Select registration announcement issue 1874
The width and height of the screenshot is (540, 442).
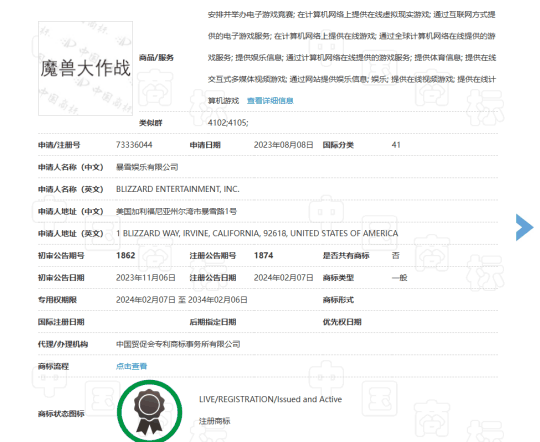click(263, 255)
